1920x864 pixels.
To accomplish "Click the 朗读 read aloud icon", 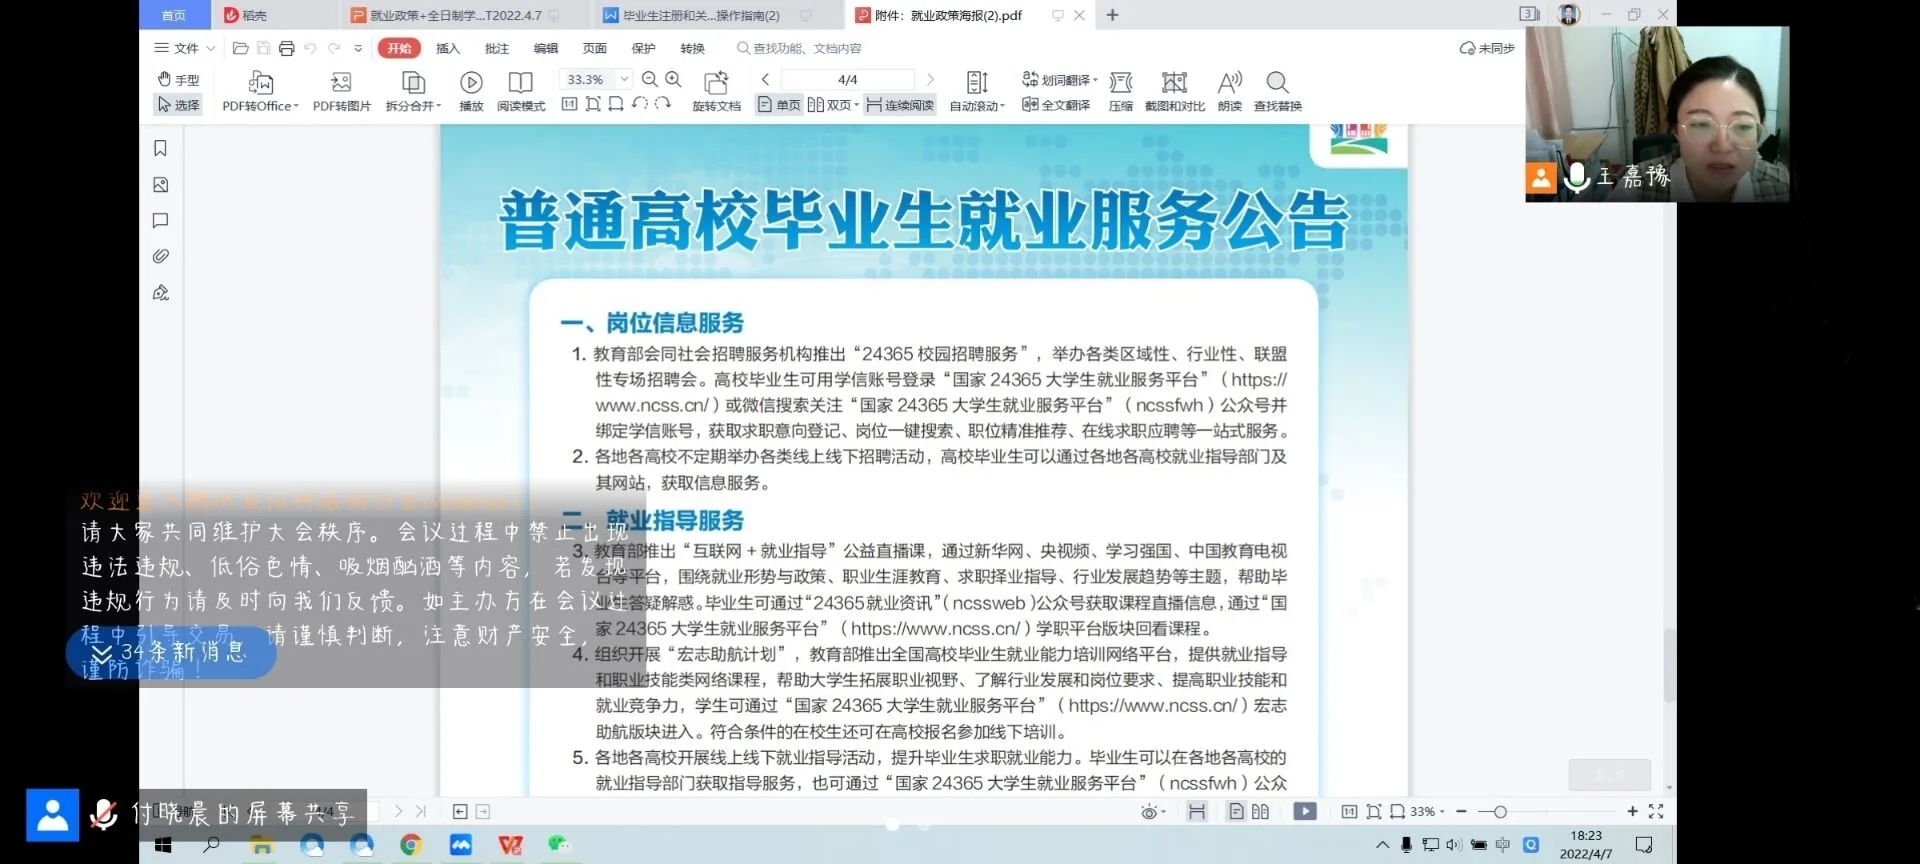I will point(1229,83).
